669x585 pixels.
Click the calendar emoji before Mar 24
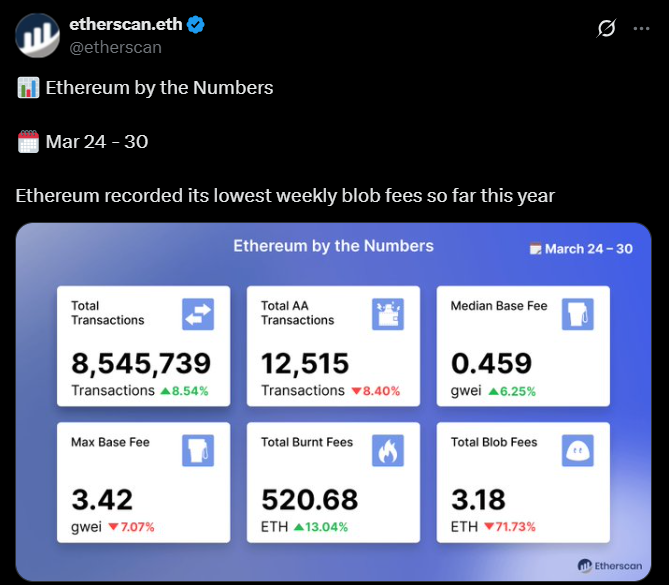point(28,142)
